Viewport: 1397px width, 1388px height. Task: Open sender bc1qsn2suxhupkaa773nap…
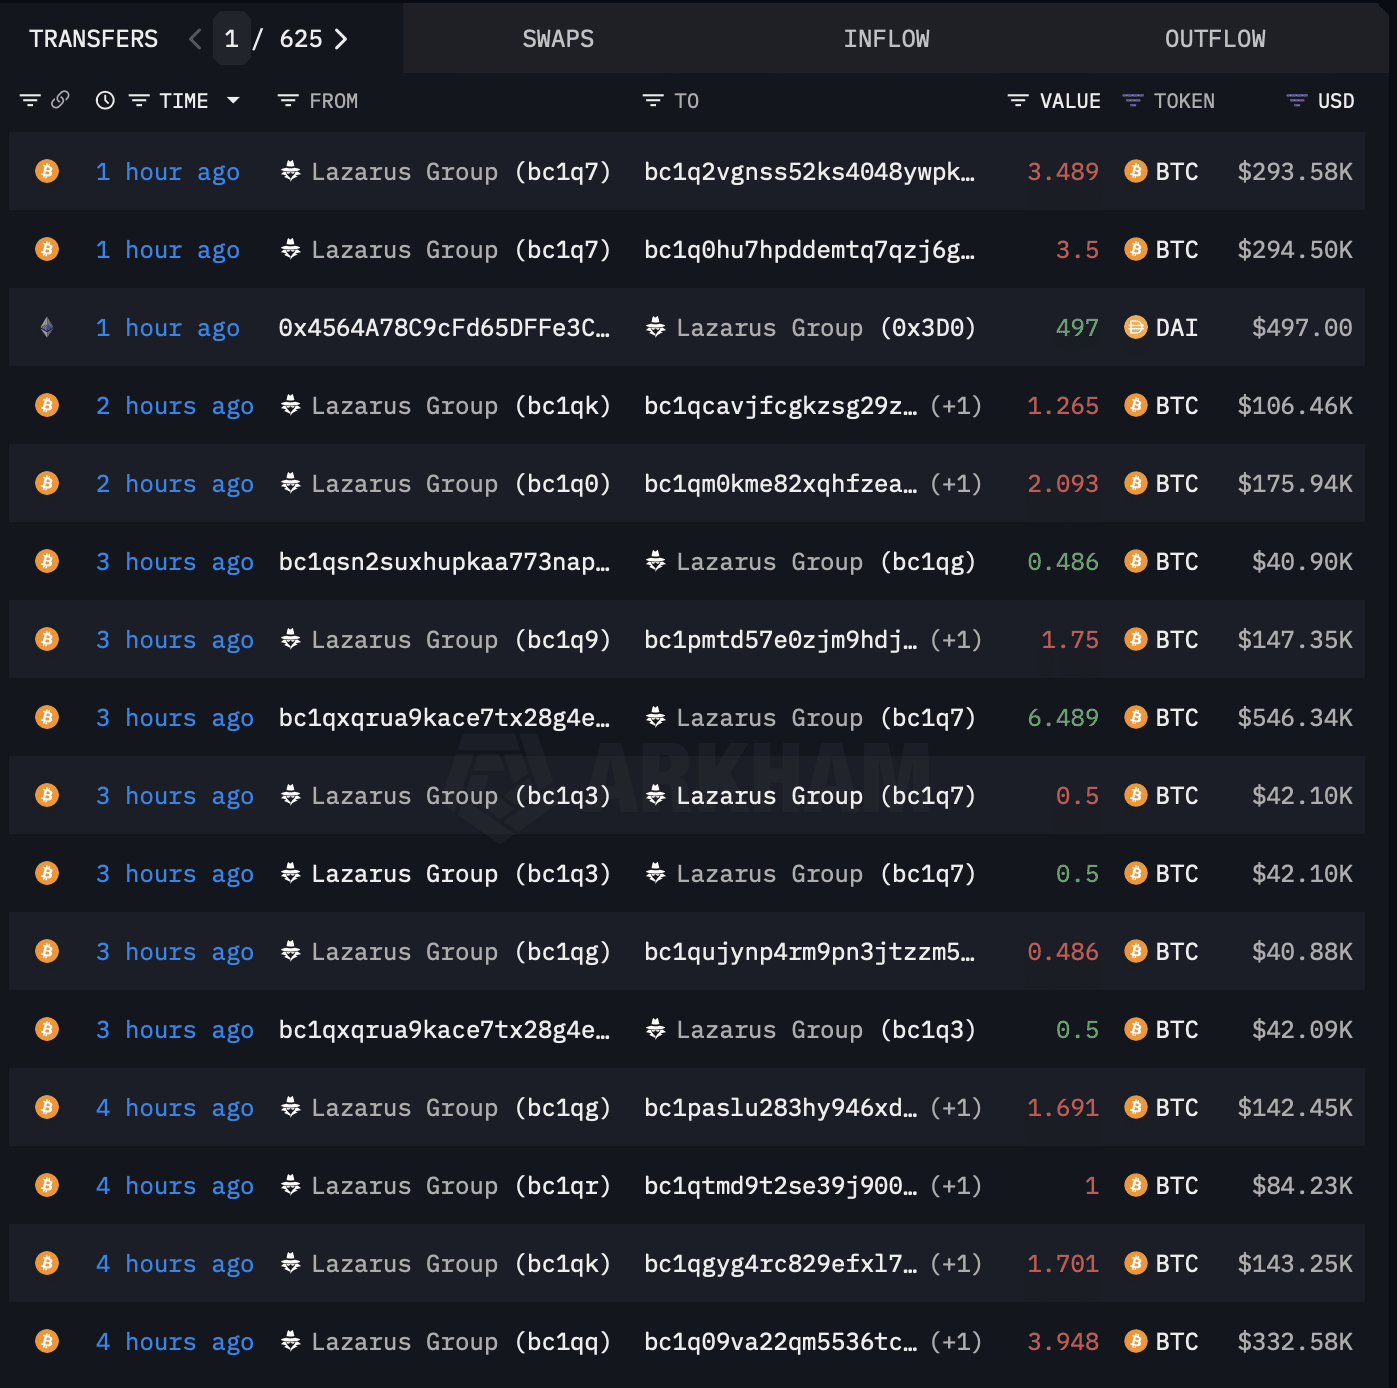point(444,562)
